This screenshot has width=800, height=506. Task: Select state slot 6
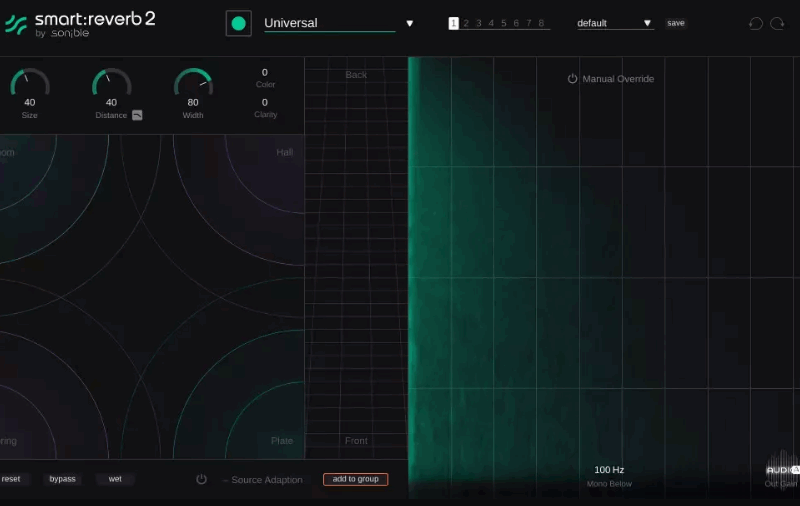click(516, 23)
